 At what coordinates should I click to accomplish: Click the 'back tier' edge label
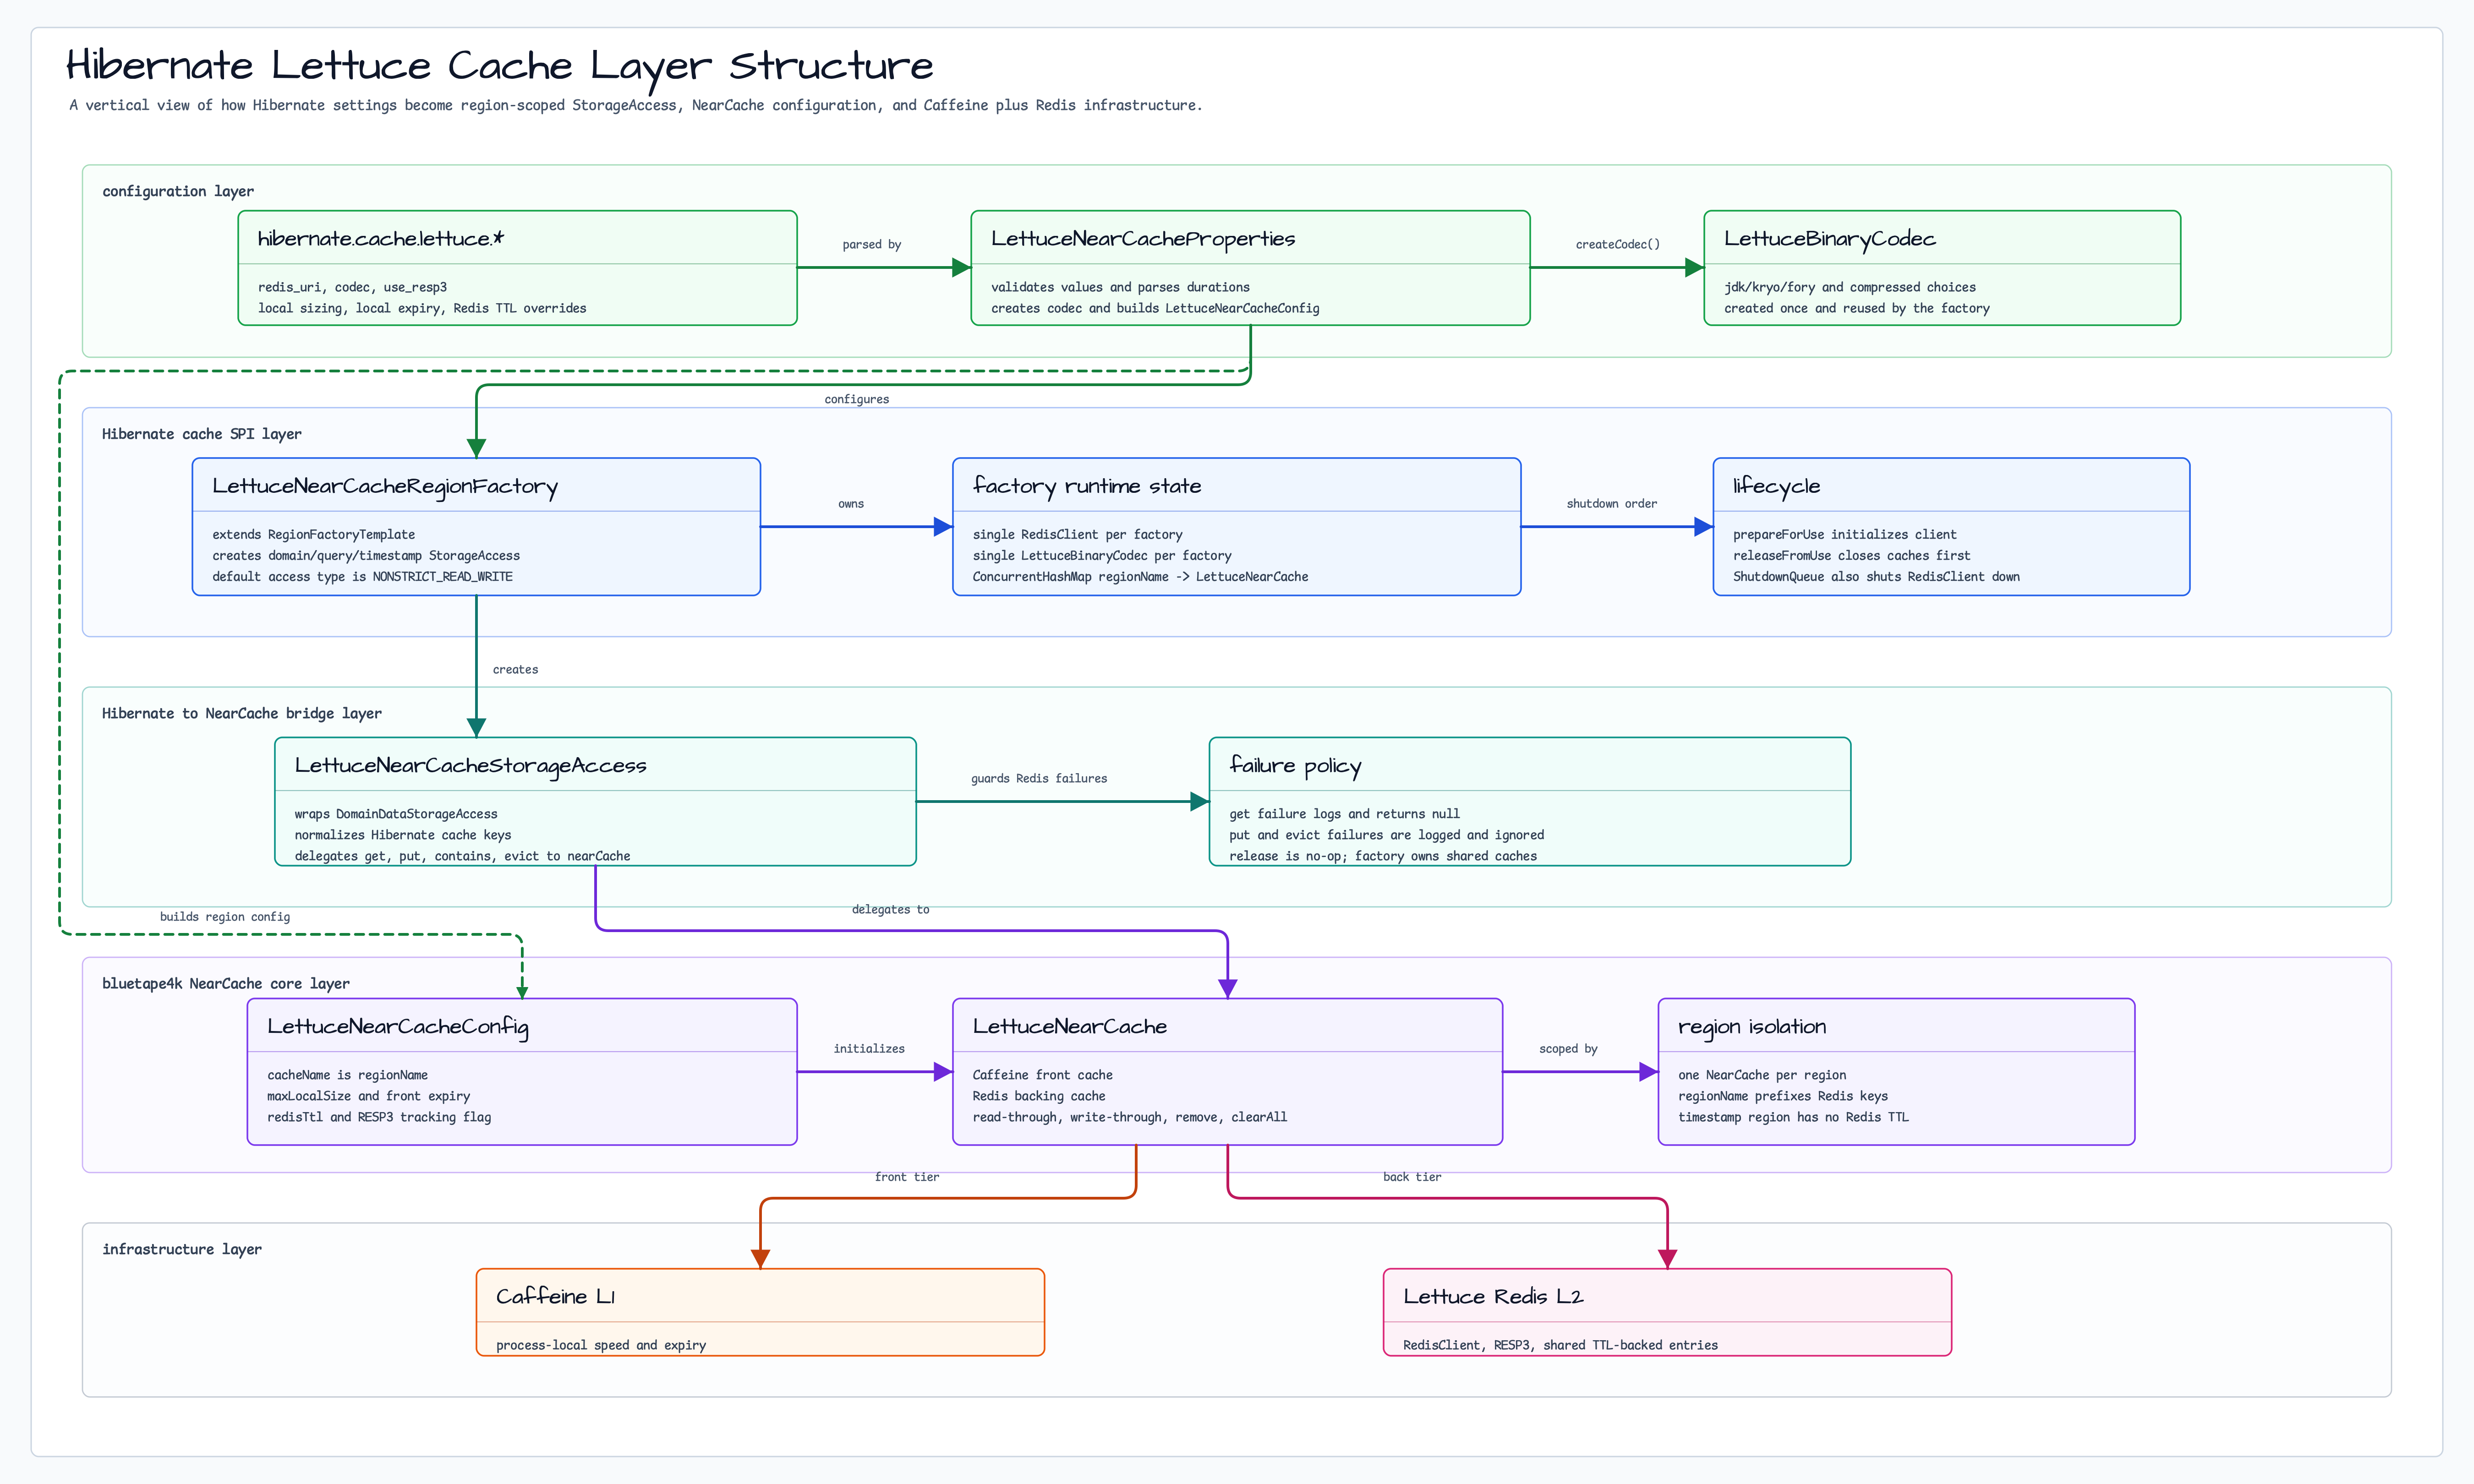1413,1177
